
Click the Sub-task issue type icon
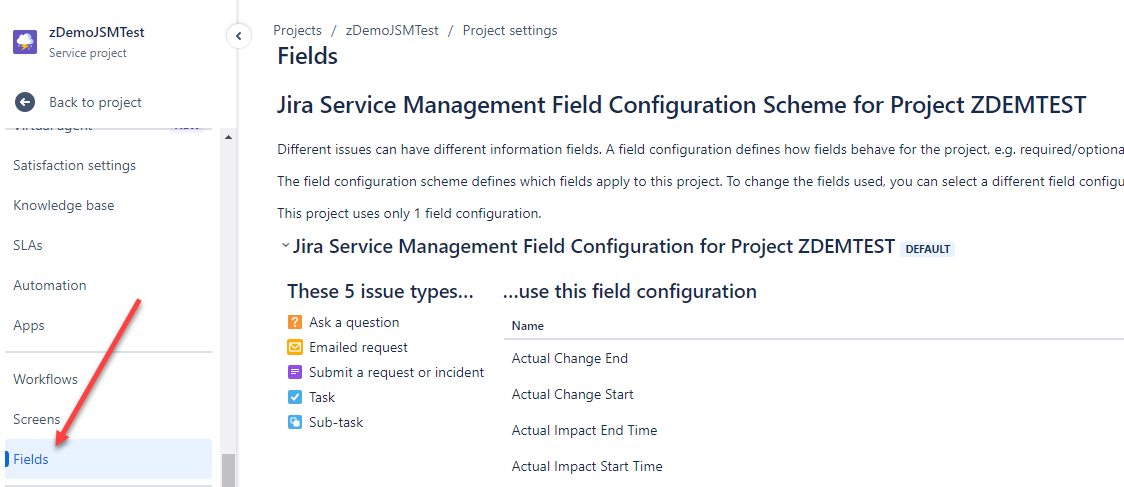[x=295, y=422]
